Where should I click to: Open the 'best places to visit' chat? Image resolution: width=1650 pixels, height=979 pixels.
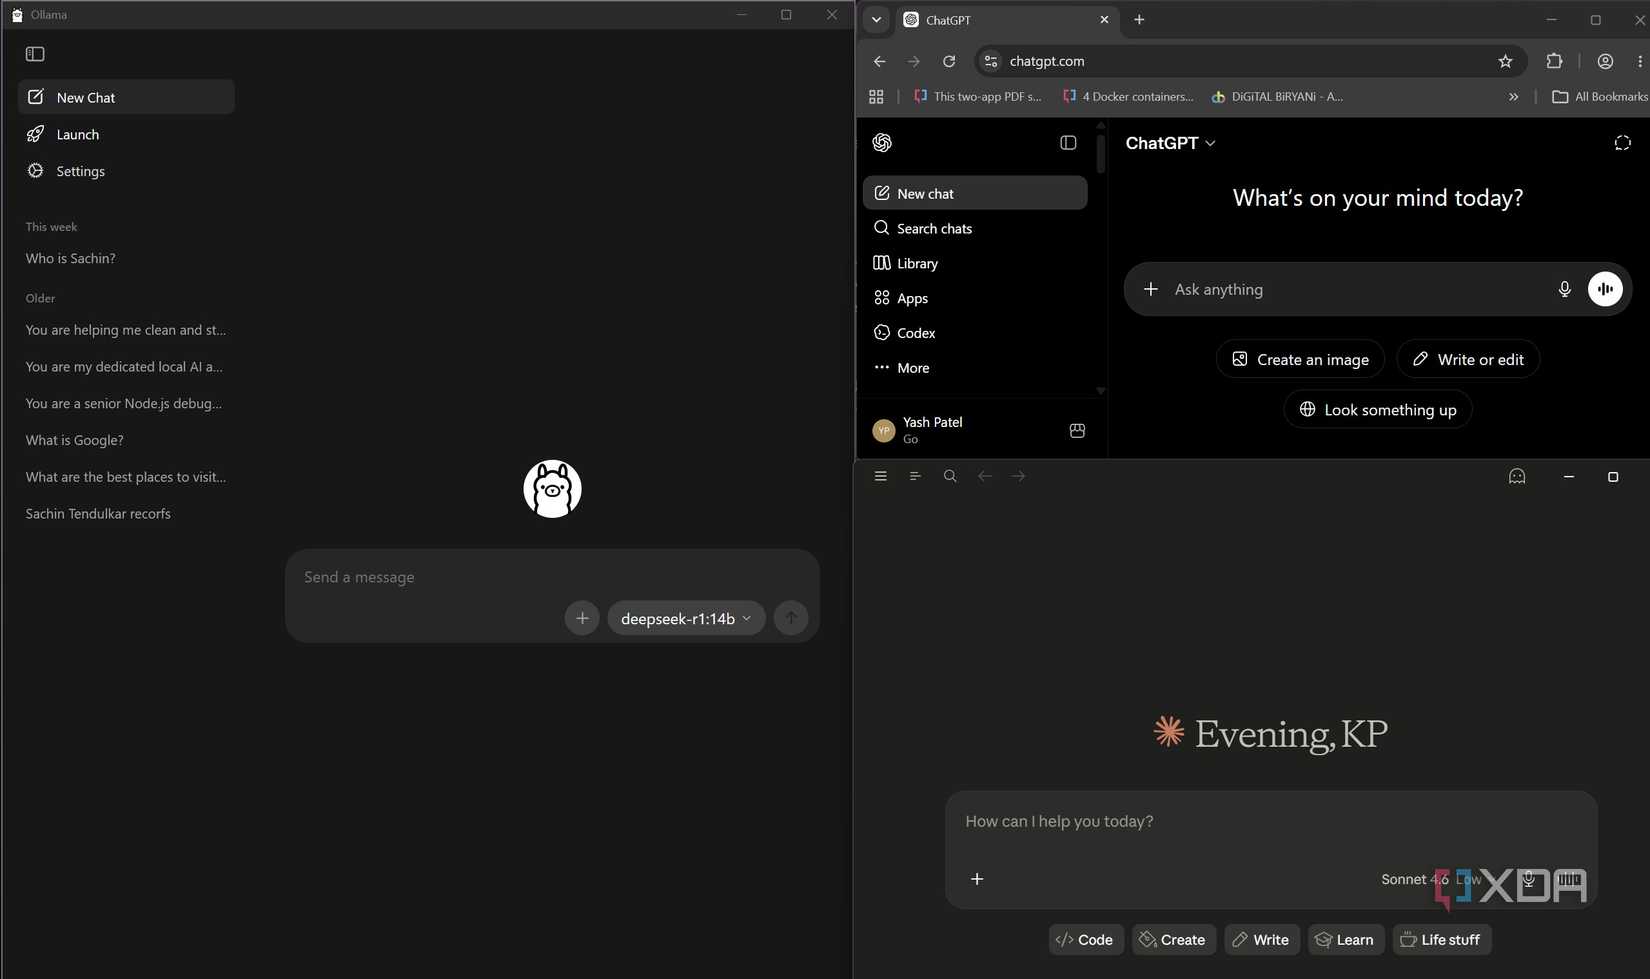click(126, 477)
